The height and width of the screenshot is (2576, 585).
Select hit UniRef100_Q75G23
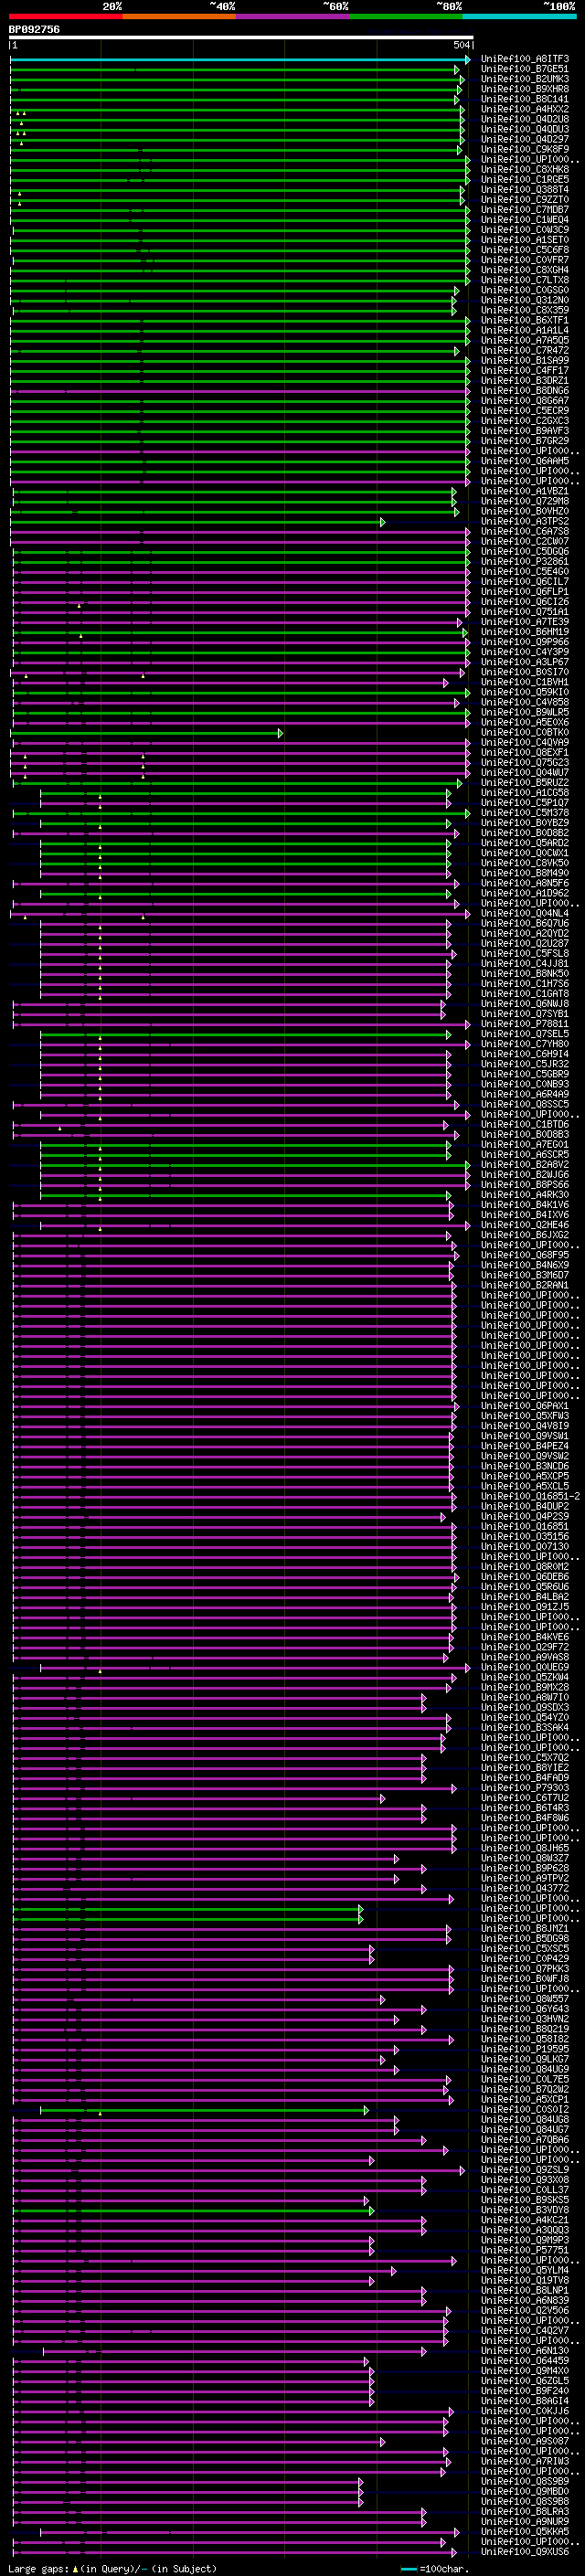[524, 763]
